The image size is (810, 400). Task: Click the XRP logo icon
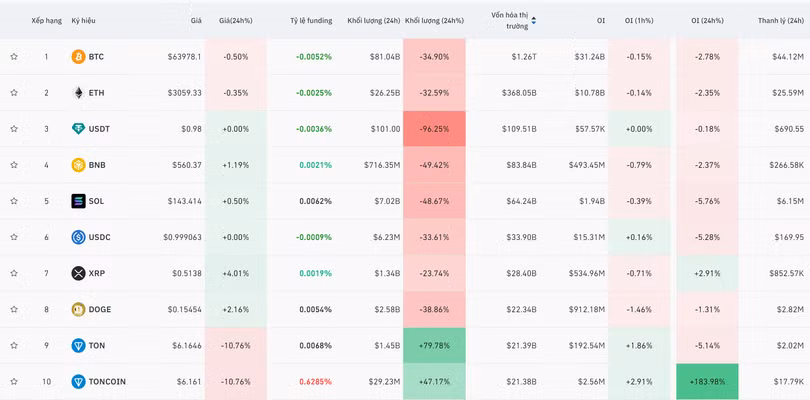(78, 273)
